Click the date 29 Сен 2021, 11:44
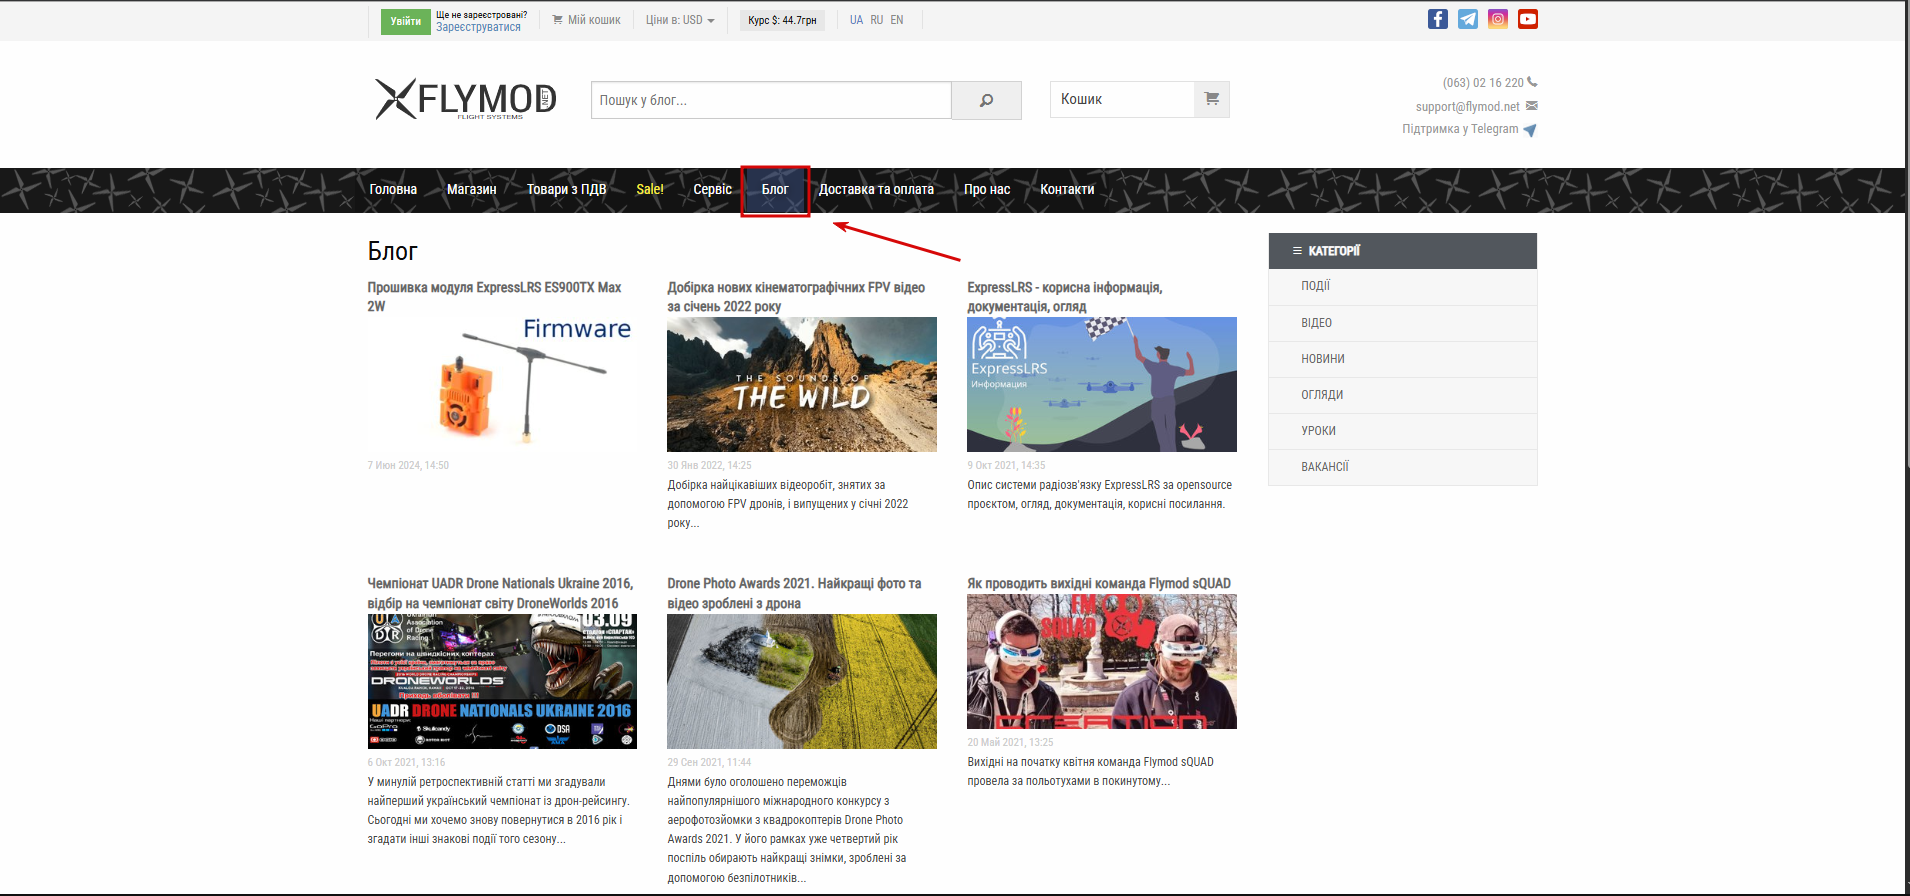The width and height of the screenshot is (1910, 896). (x=709, y=763)
